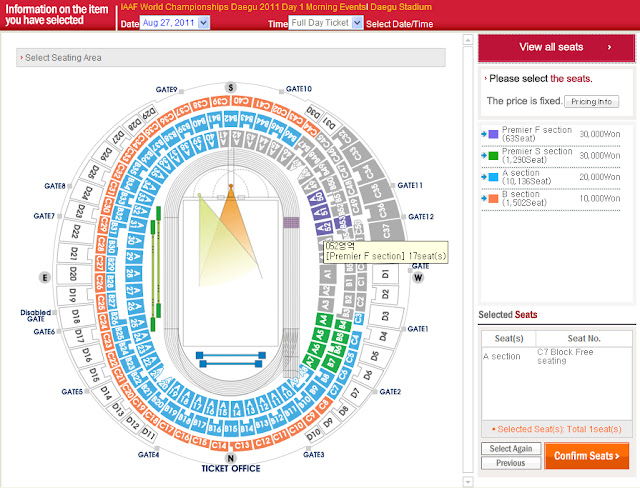Screen dimensions: 640x488
Task: Select orange seating block C41
Action: (261, 104)
